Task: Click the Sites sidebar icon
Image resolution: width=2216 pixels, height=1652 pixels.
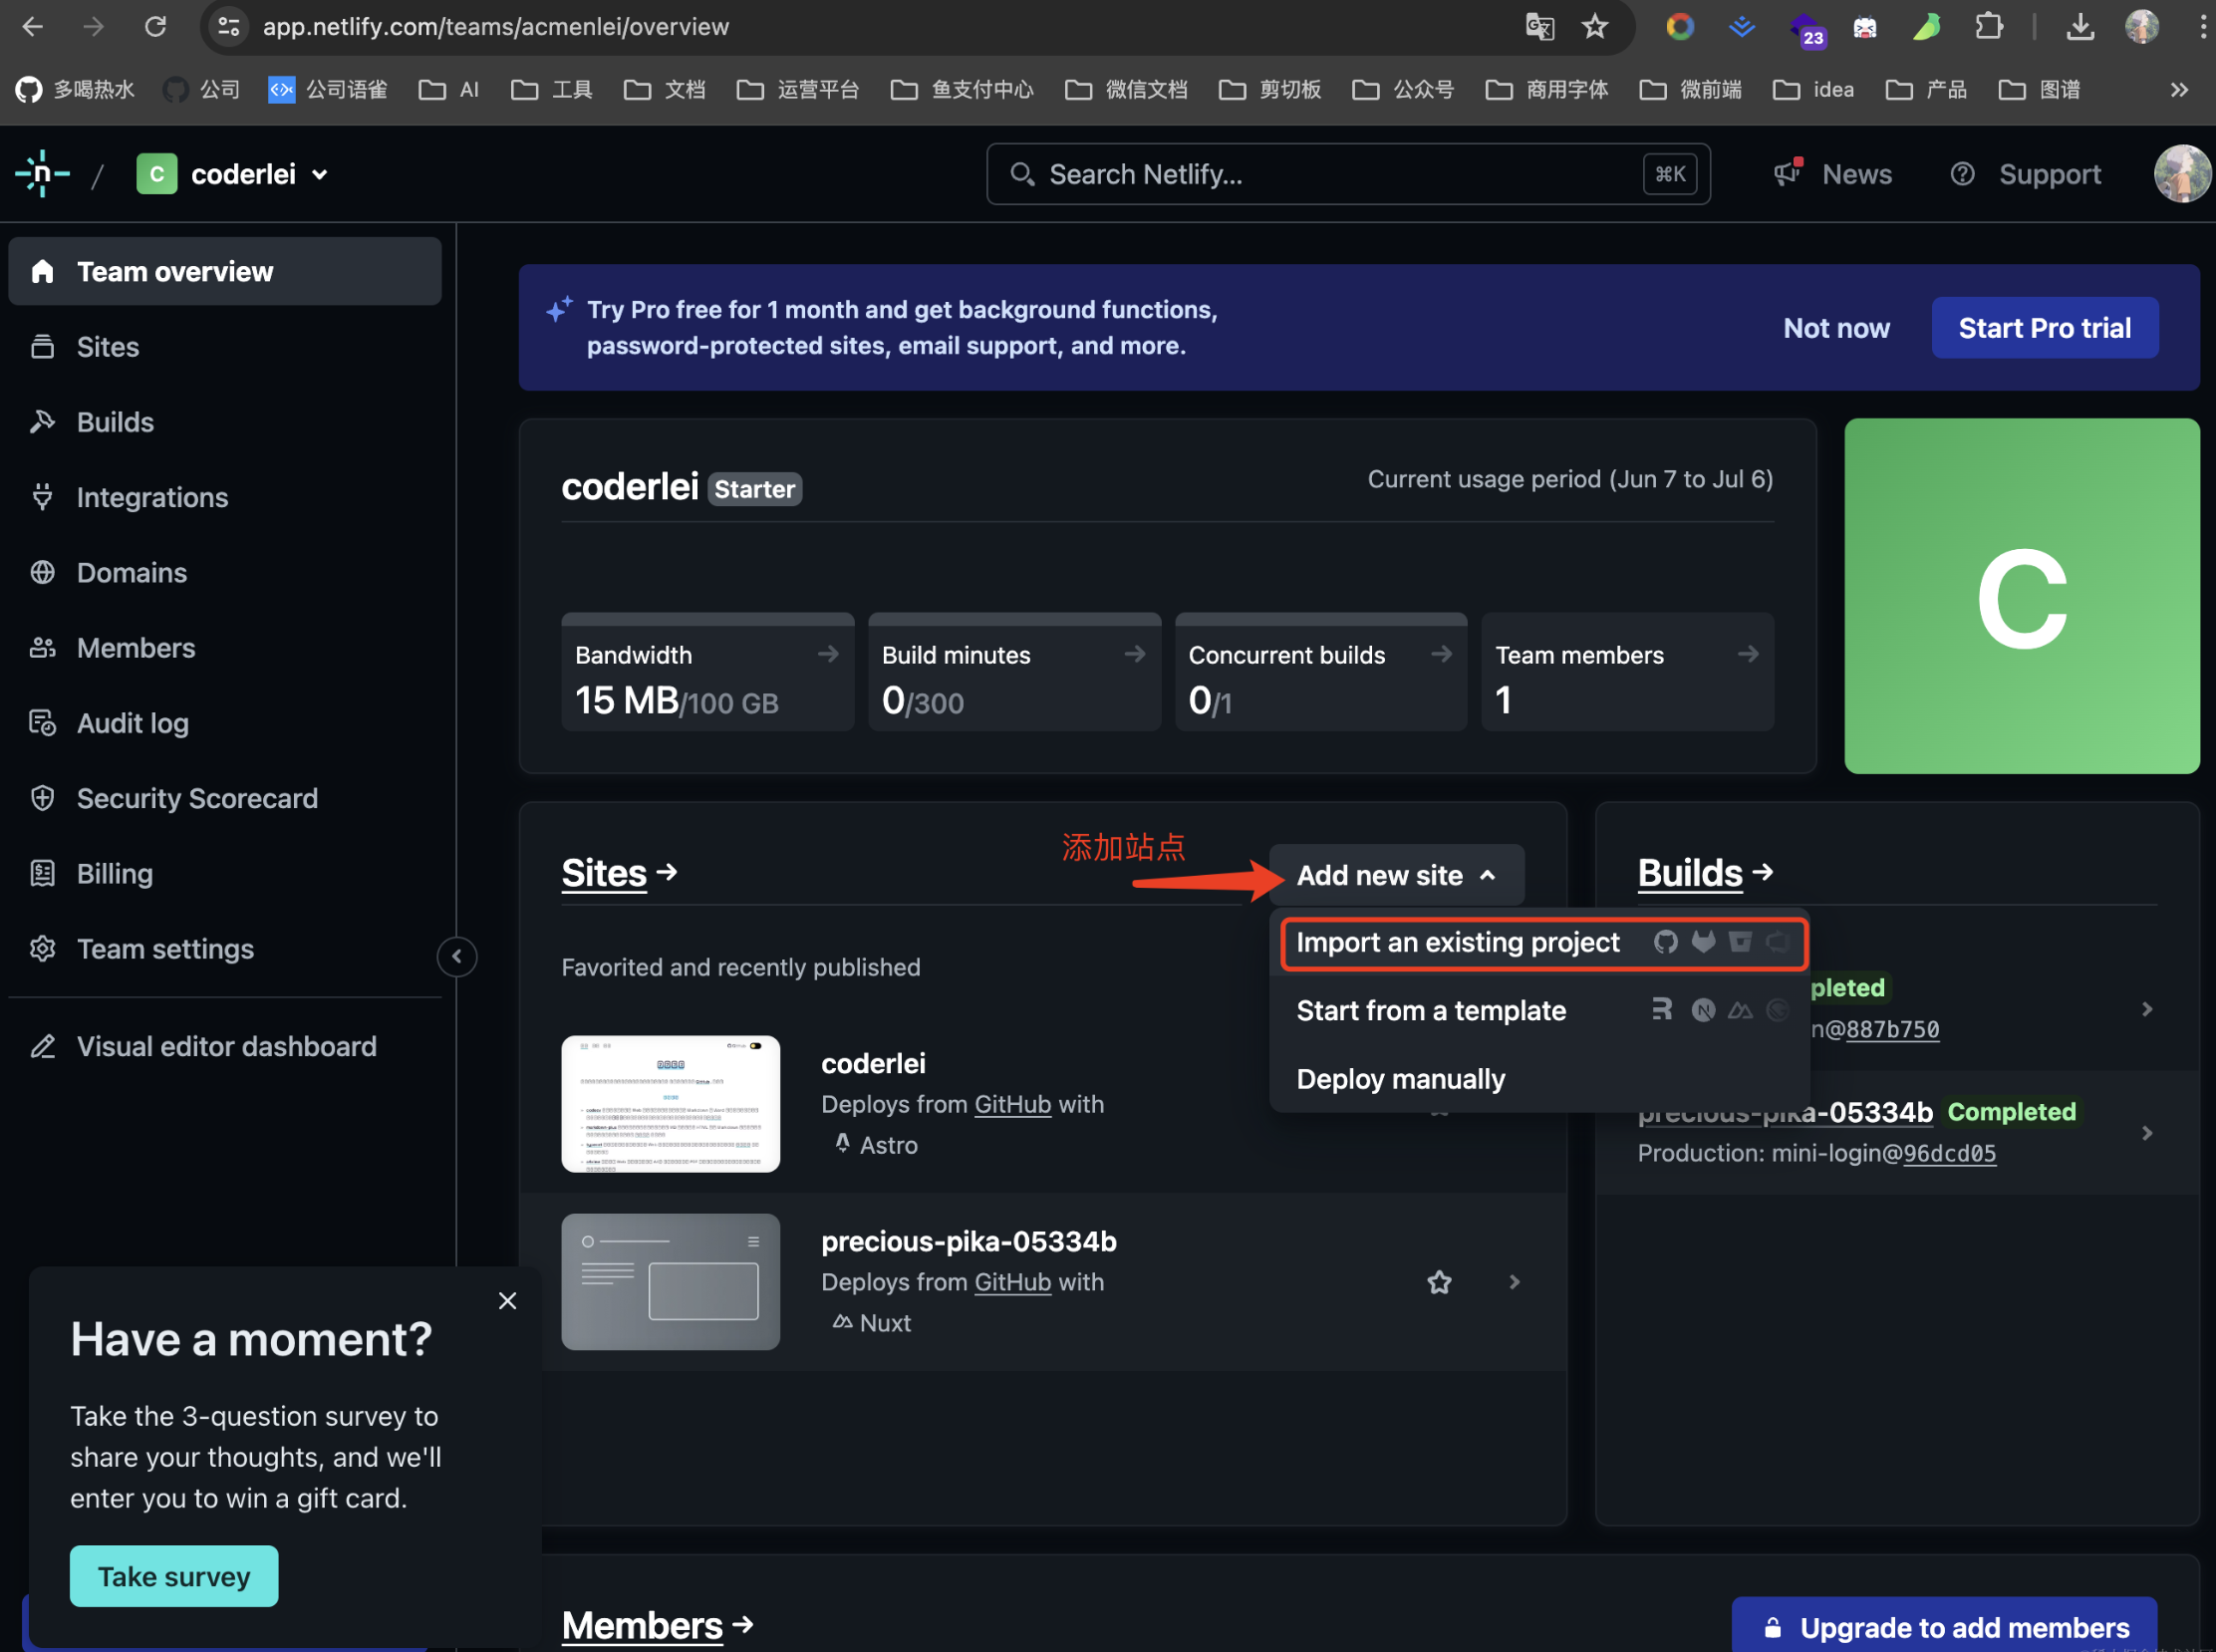Action: pos(42,346)
